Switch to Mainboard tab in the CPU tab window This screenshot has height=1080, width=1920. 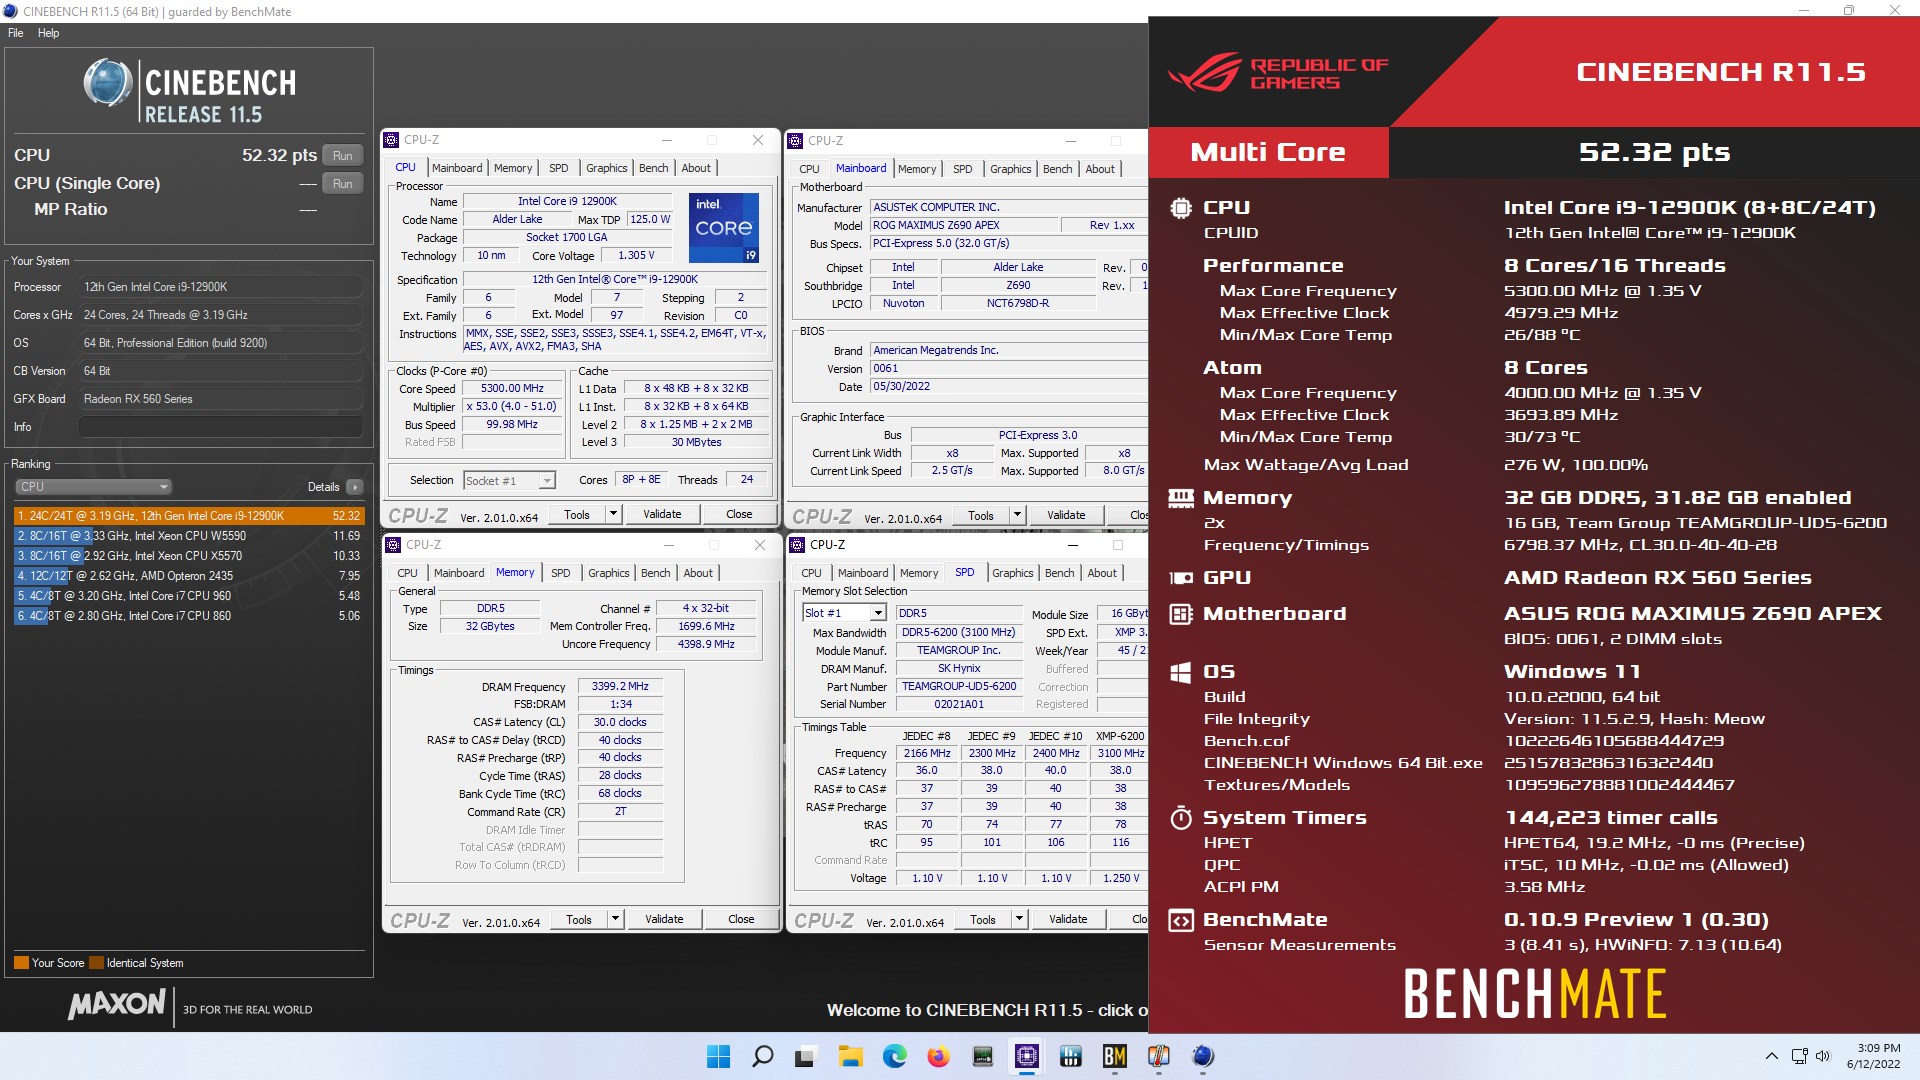[x=457, y=168]
